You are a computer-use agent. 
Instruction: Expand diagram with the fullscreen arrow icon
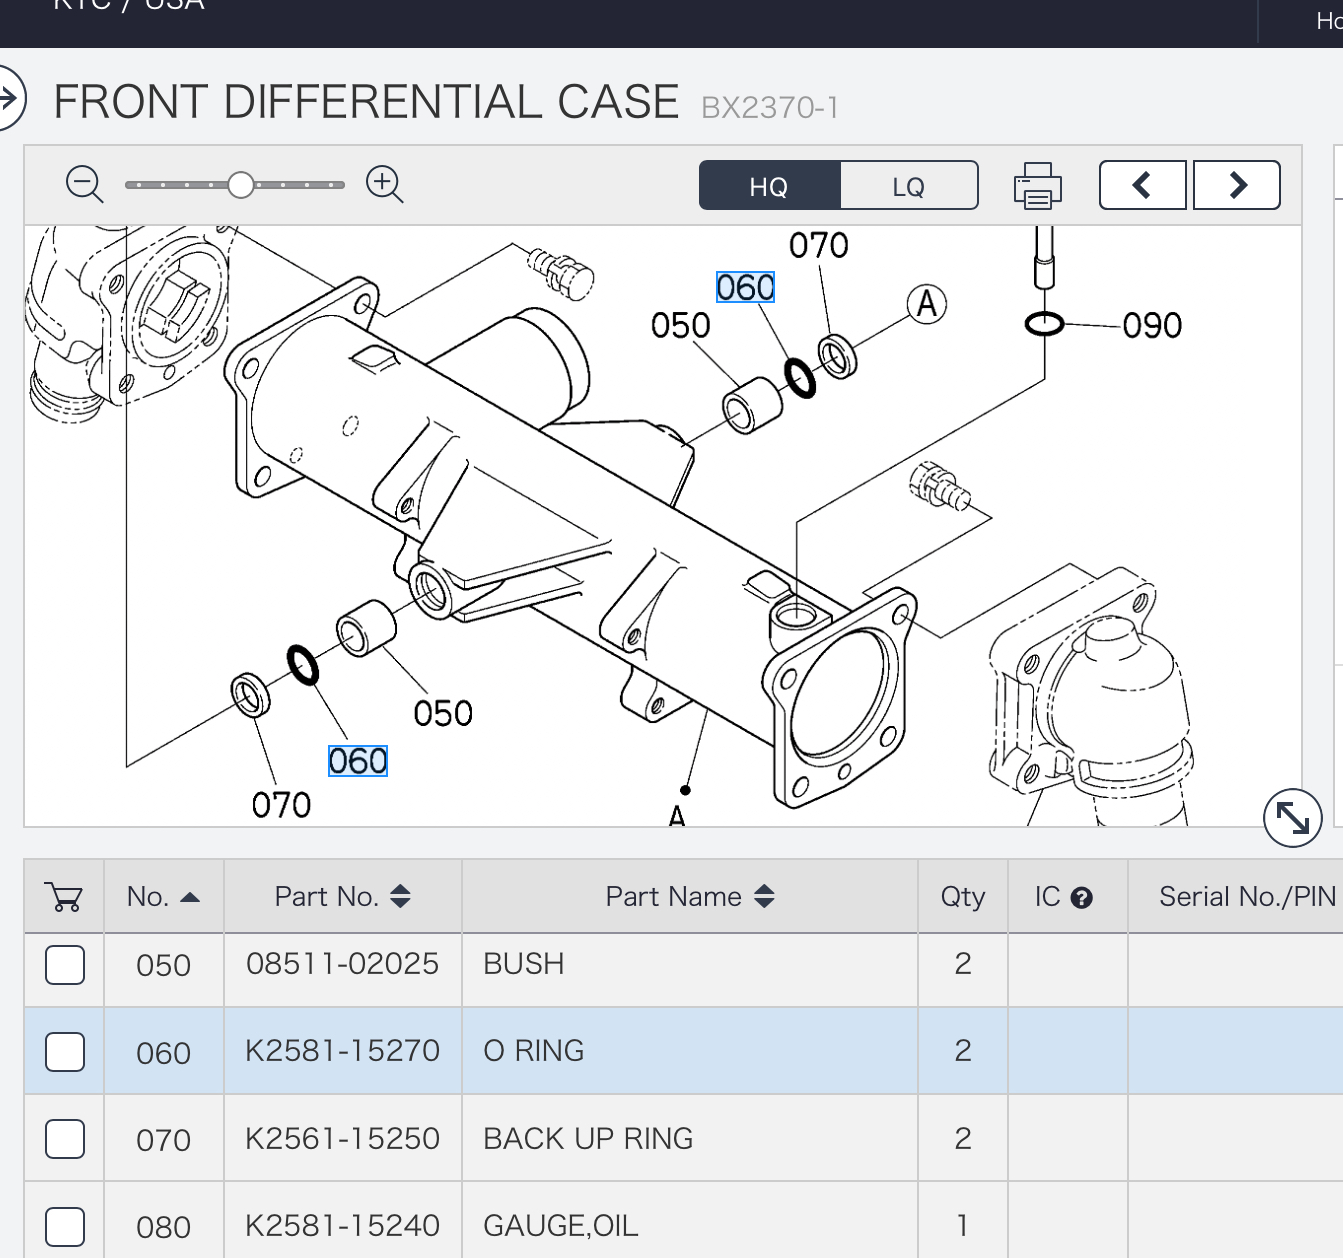(1293, 818)
